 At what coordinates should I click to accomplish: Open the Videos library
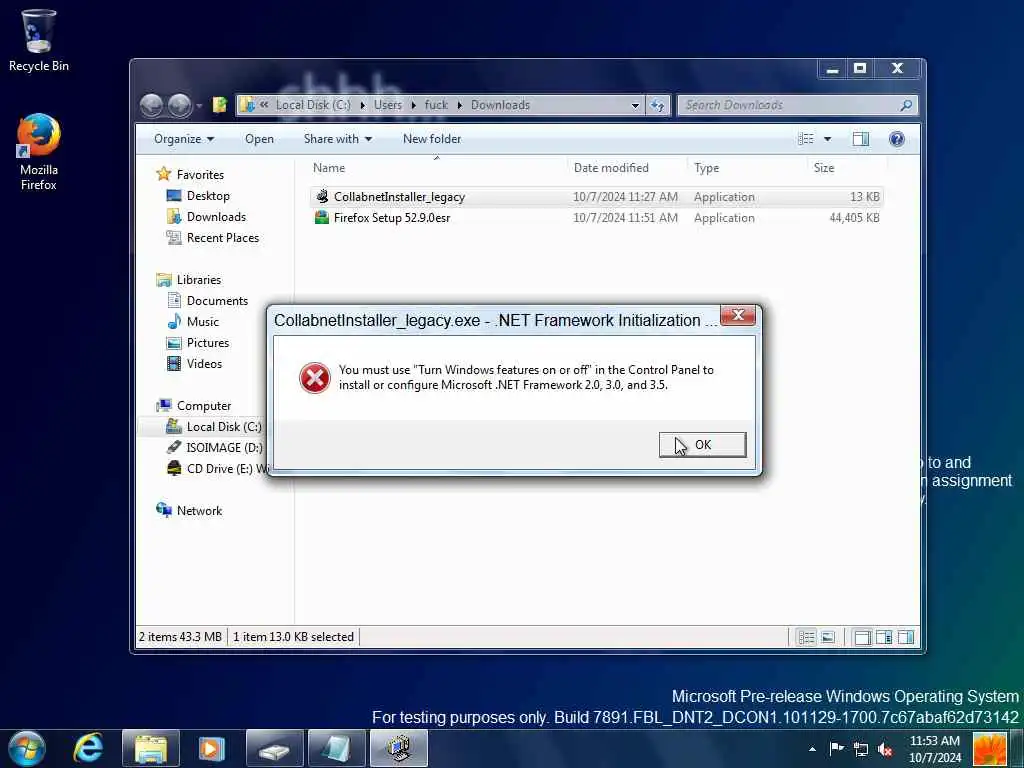tap(204, 363)
